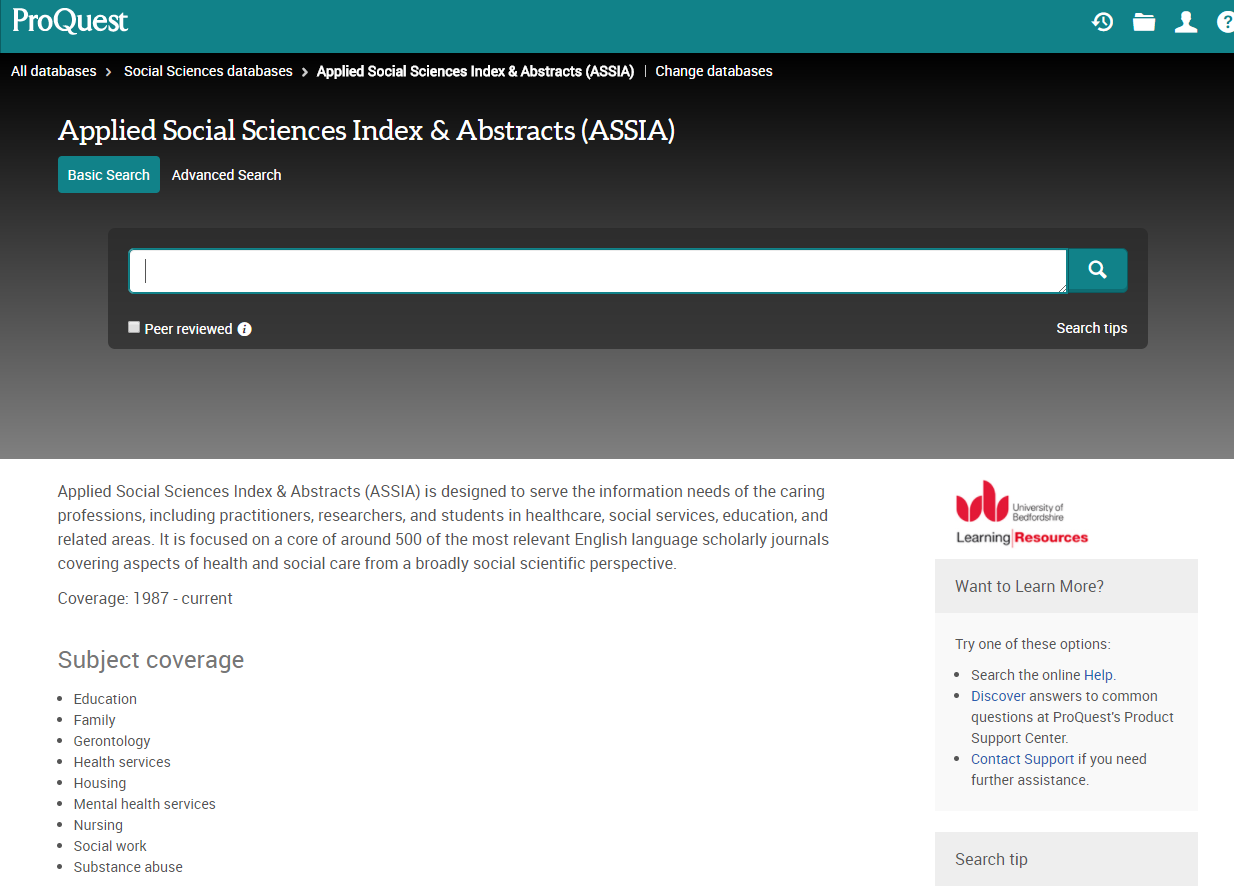Click the Peer reviewed info icon
1234x886 pixels.
[x=244, y=329]
